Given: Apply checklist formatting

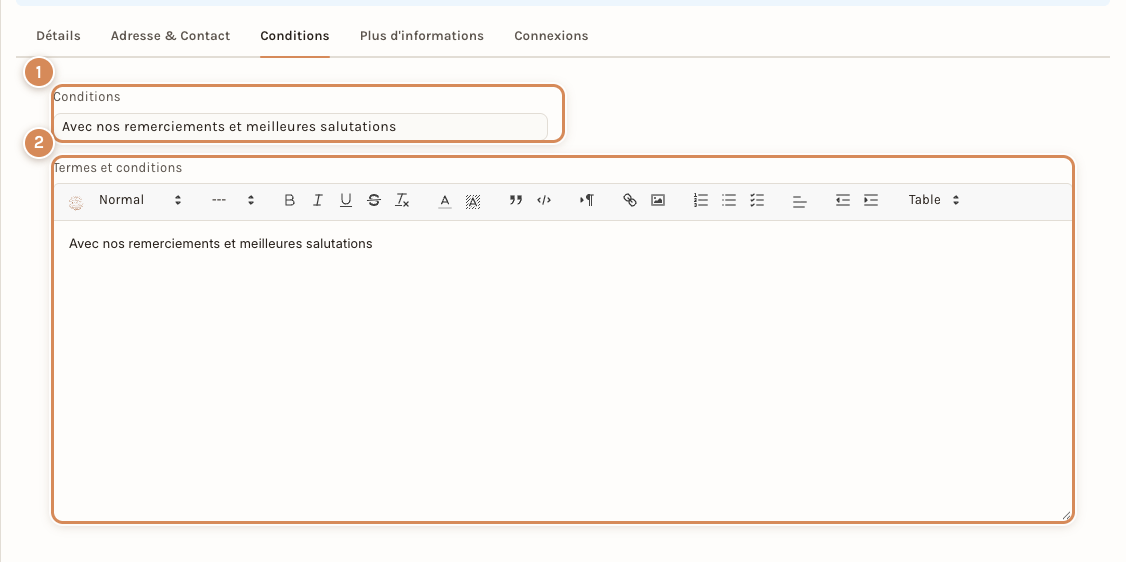Looking at the screenshot, I should tap(757, 200).
